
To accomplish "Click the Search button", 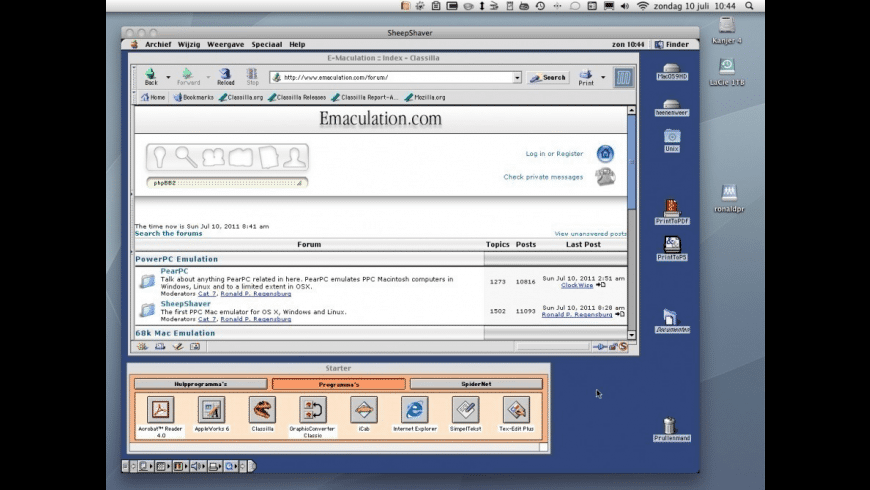I will [548, 77].
